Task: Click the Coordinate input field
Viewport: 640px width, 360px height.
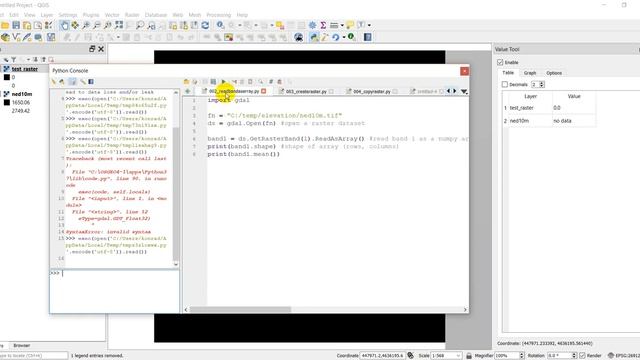Action: coord(382,356)
